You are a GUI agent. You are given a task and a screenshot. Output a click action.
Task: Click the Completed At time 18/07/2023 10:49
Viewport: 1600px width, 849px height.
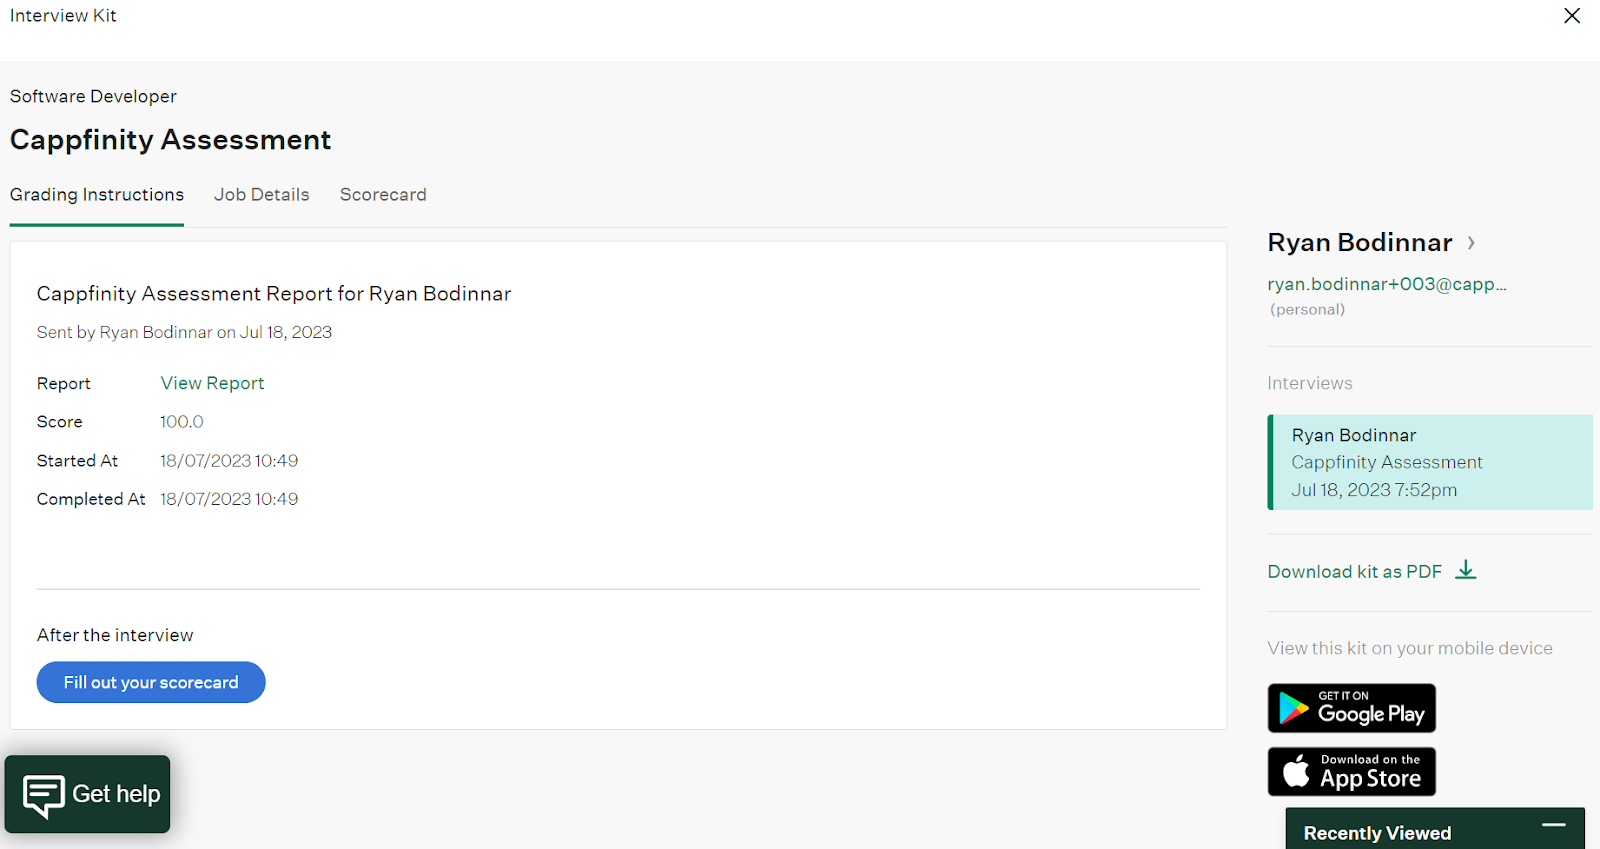point(229,499)
